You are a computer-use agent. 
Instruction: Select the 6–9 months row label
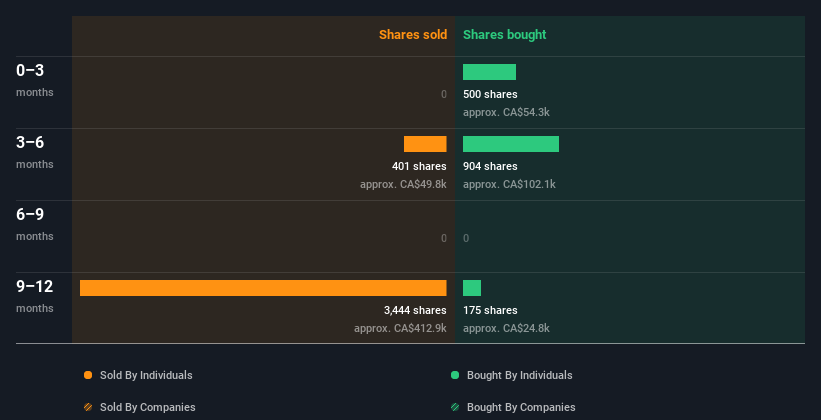click(x=35, y=224)
